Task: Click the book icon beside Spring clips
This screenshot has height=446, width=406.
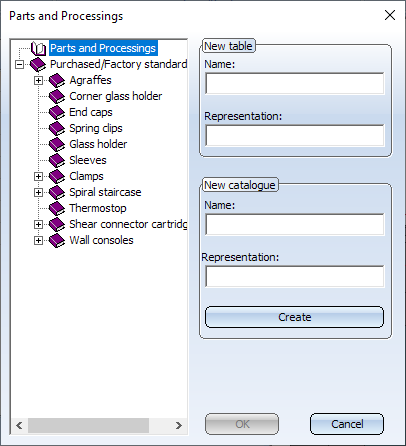Action: (57, 128)
